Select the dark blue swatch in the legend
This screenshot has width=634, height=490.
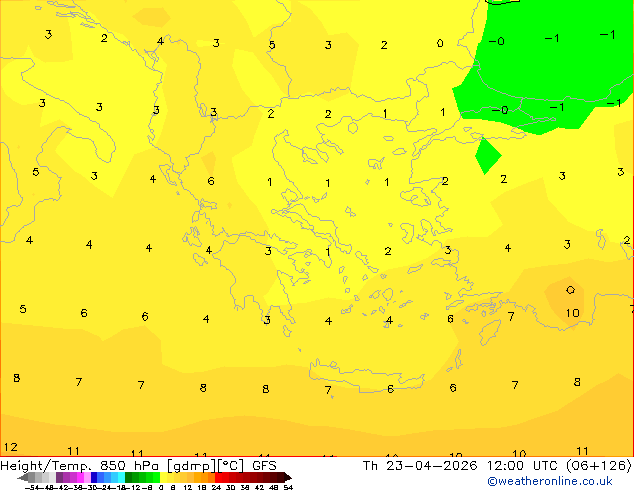tap(94, 477)
